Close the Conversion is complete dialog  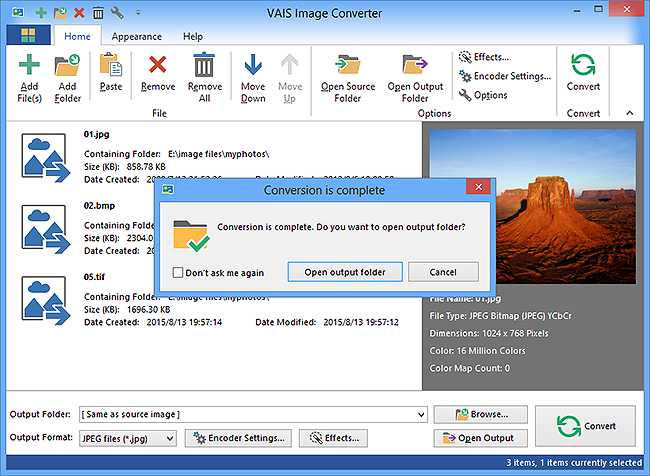478,187
